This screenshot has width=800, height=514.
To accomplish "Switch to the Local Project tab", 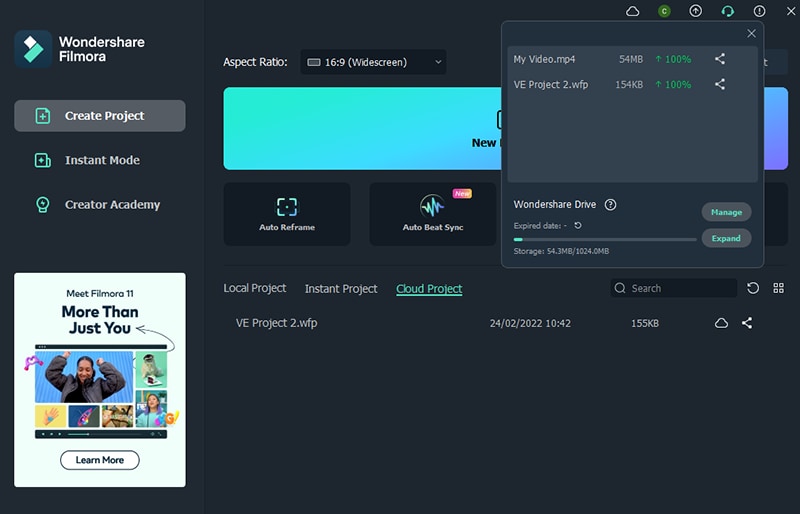I will pyautogui.click(x=255, y=288).
